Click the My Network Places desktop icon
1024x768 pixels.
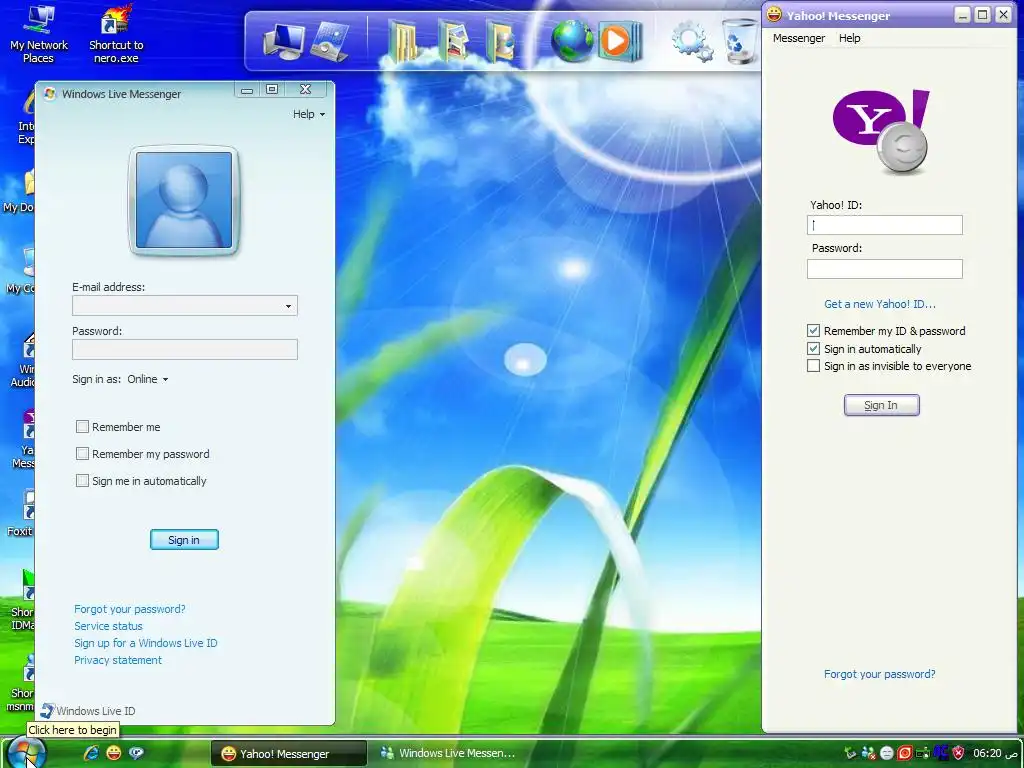[39, 33]
